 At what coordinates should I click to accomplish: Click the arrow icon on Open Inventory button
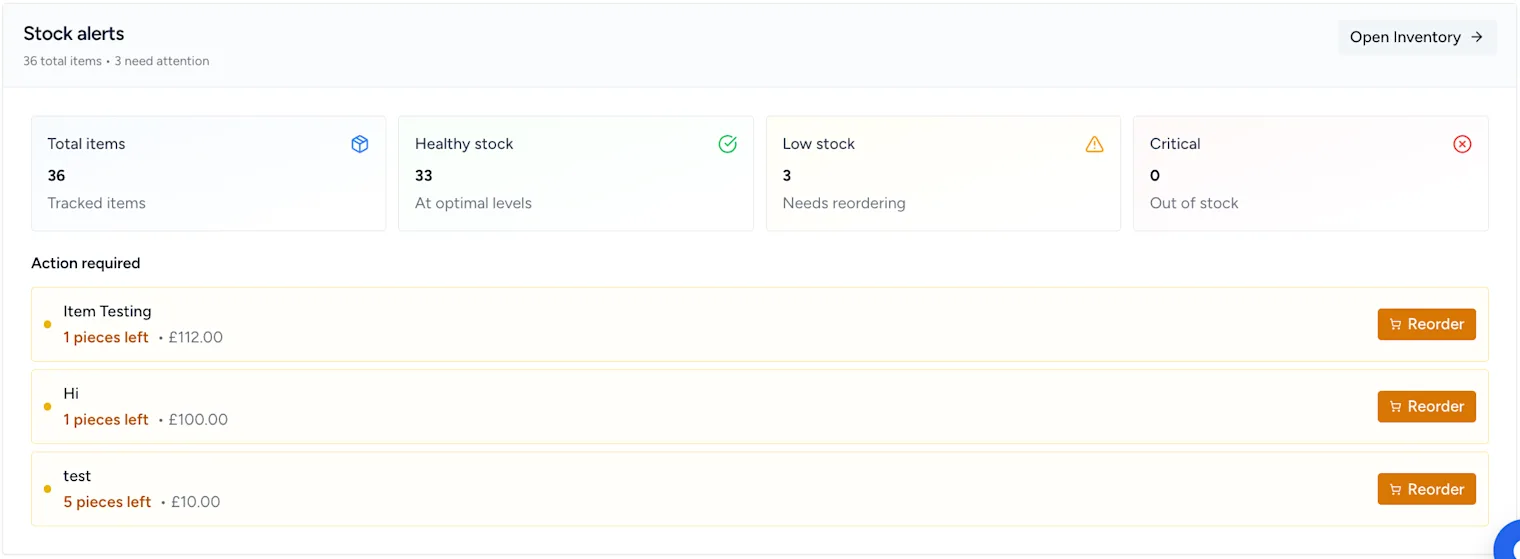tap(1477, 37)
